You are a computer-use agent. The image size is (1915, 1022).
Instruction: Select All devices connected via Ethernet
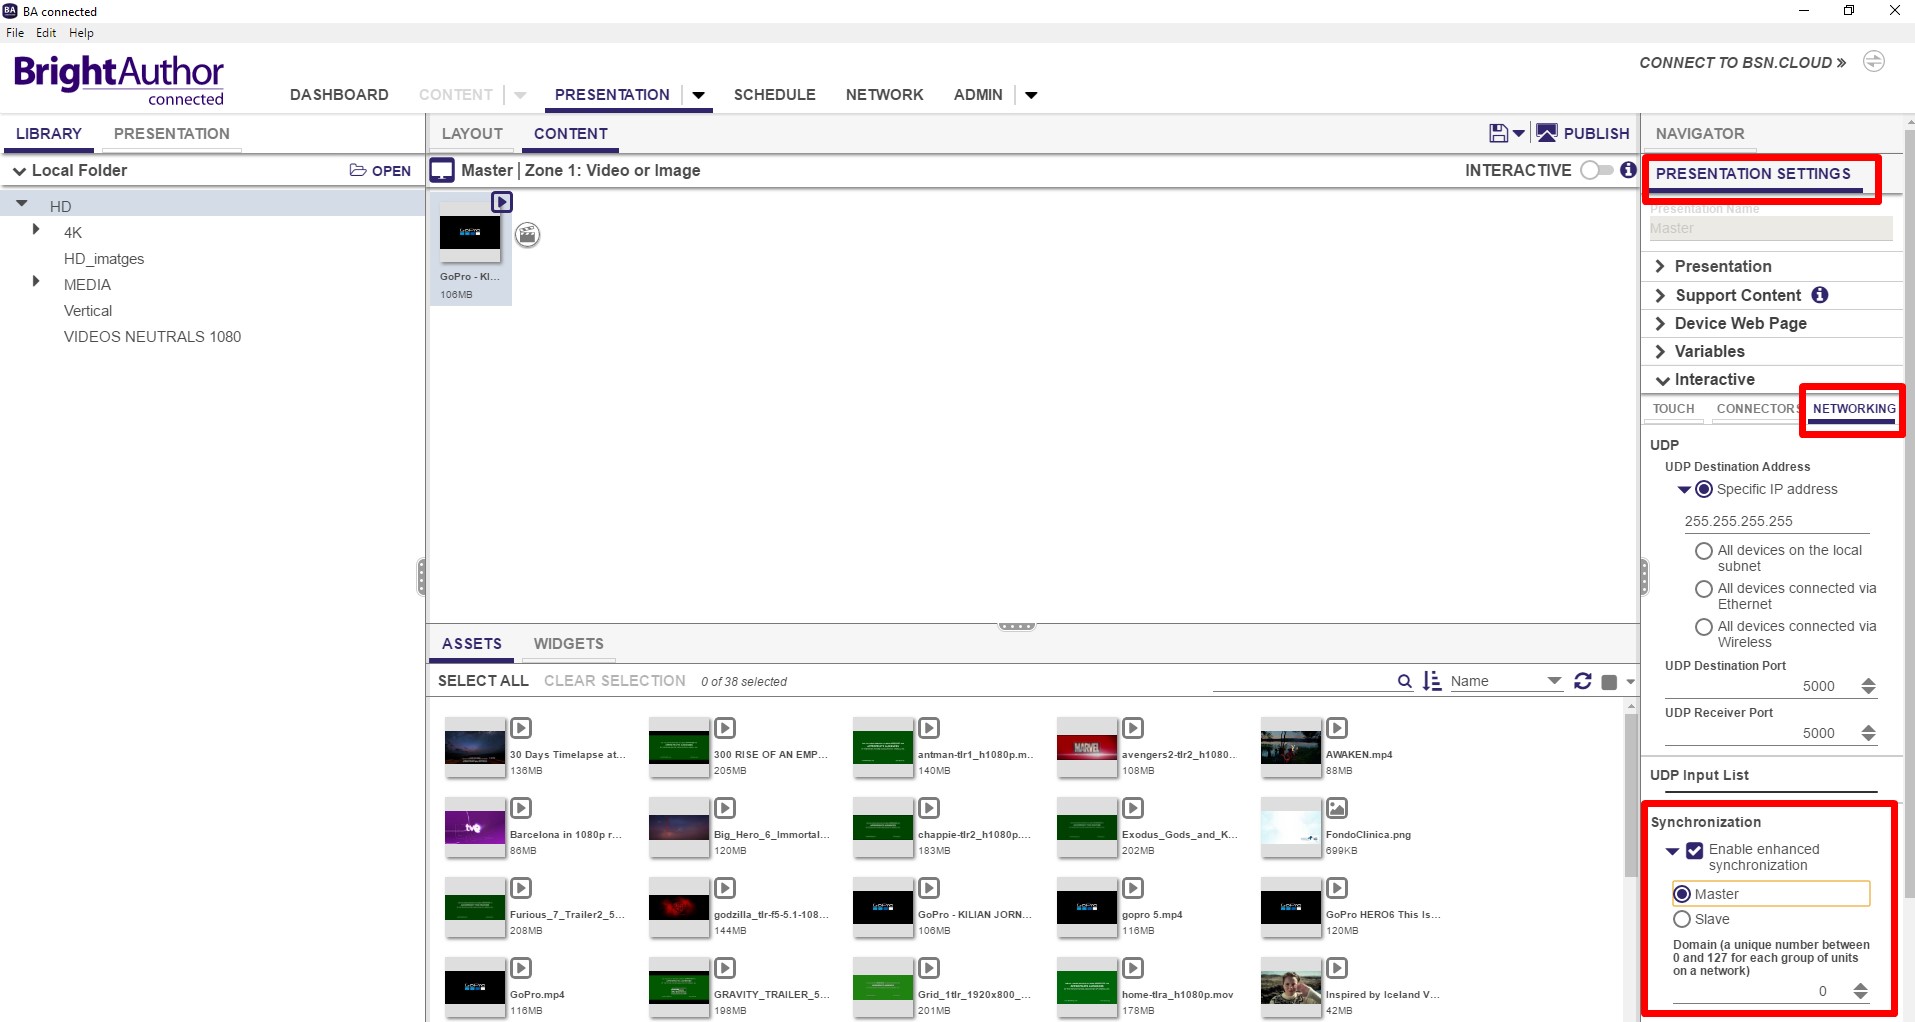1704,589
